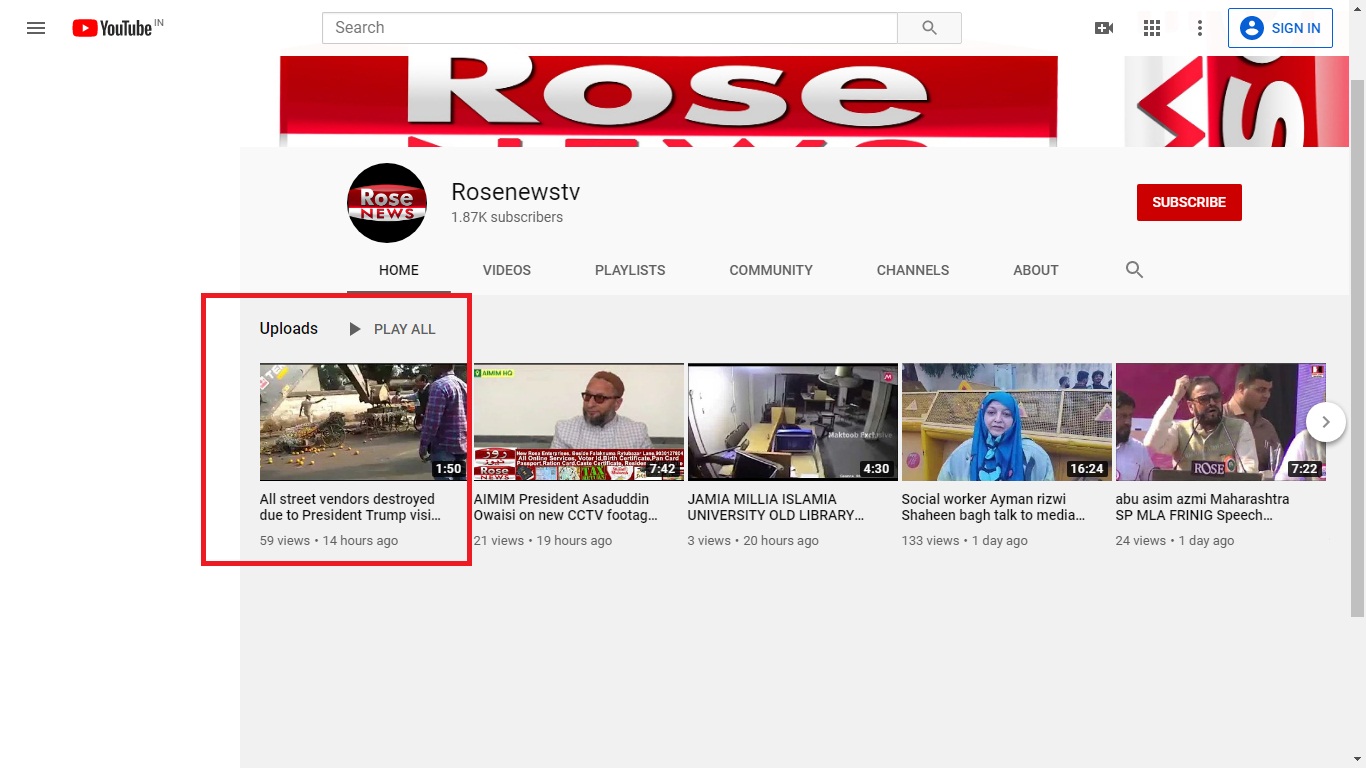This screenshot has height=768, width=1366.
Task: Focus the Search input field
Action: coord(610,28)
